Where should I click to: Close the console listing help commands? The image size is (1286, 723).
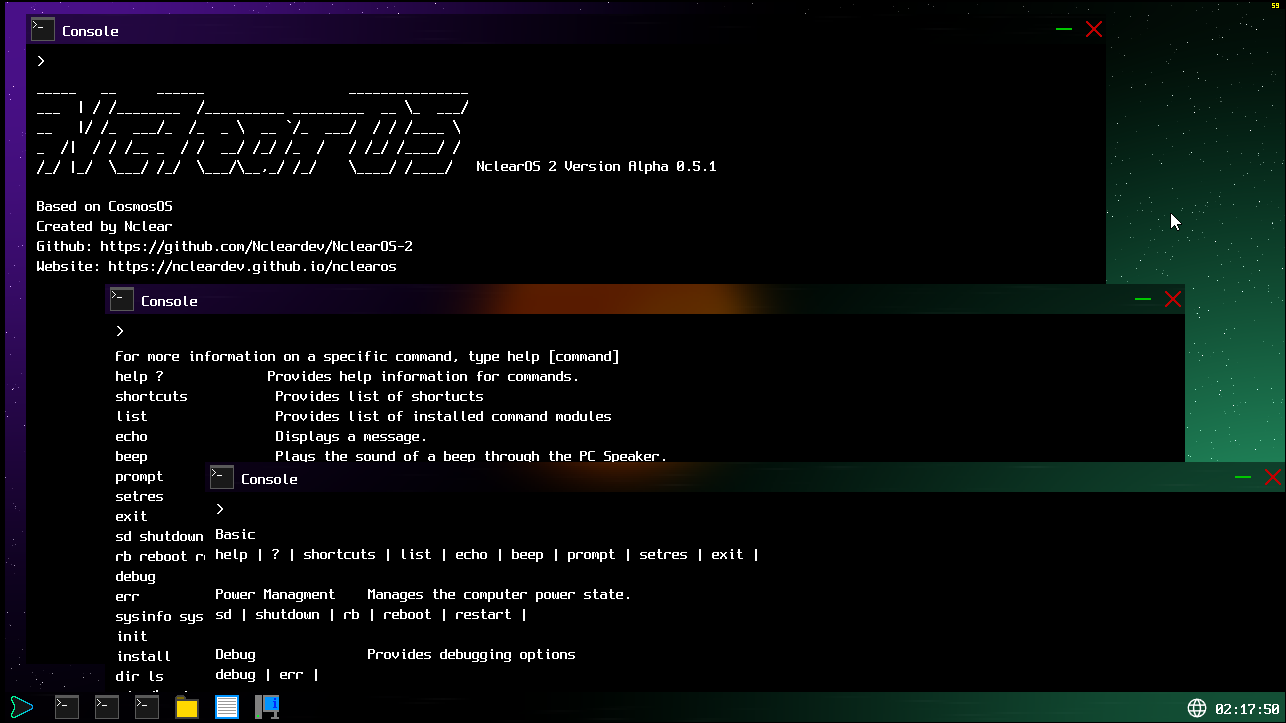click(x=1173, y=299)
